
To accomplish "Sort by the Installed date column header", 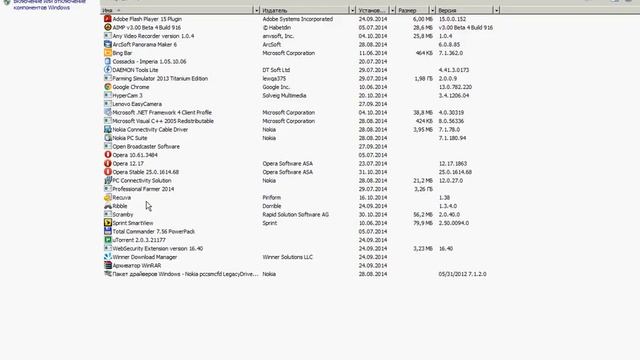I will click(373, 10).
